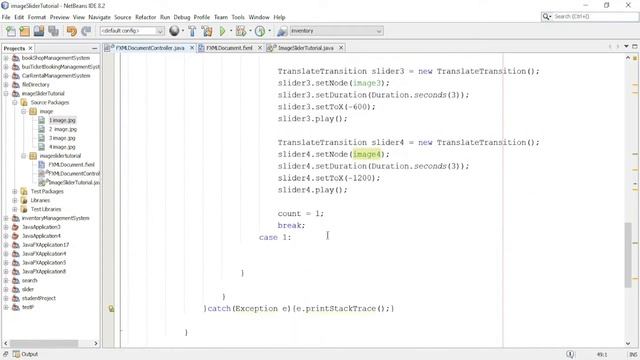Select the fileDirectory project
This screenshot has height=360, width=640.
click(x=36, y=84)
